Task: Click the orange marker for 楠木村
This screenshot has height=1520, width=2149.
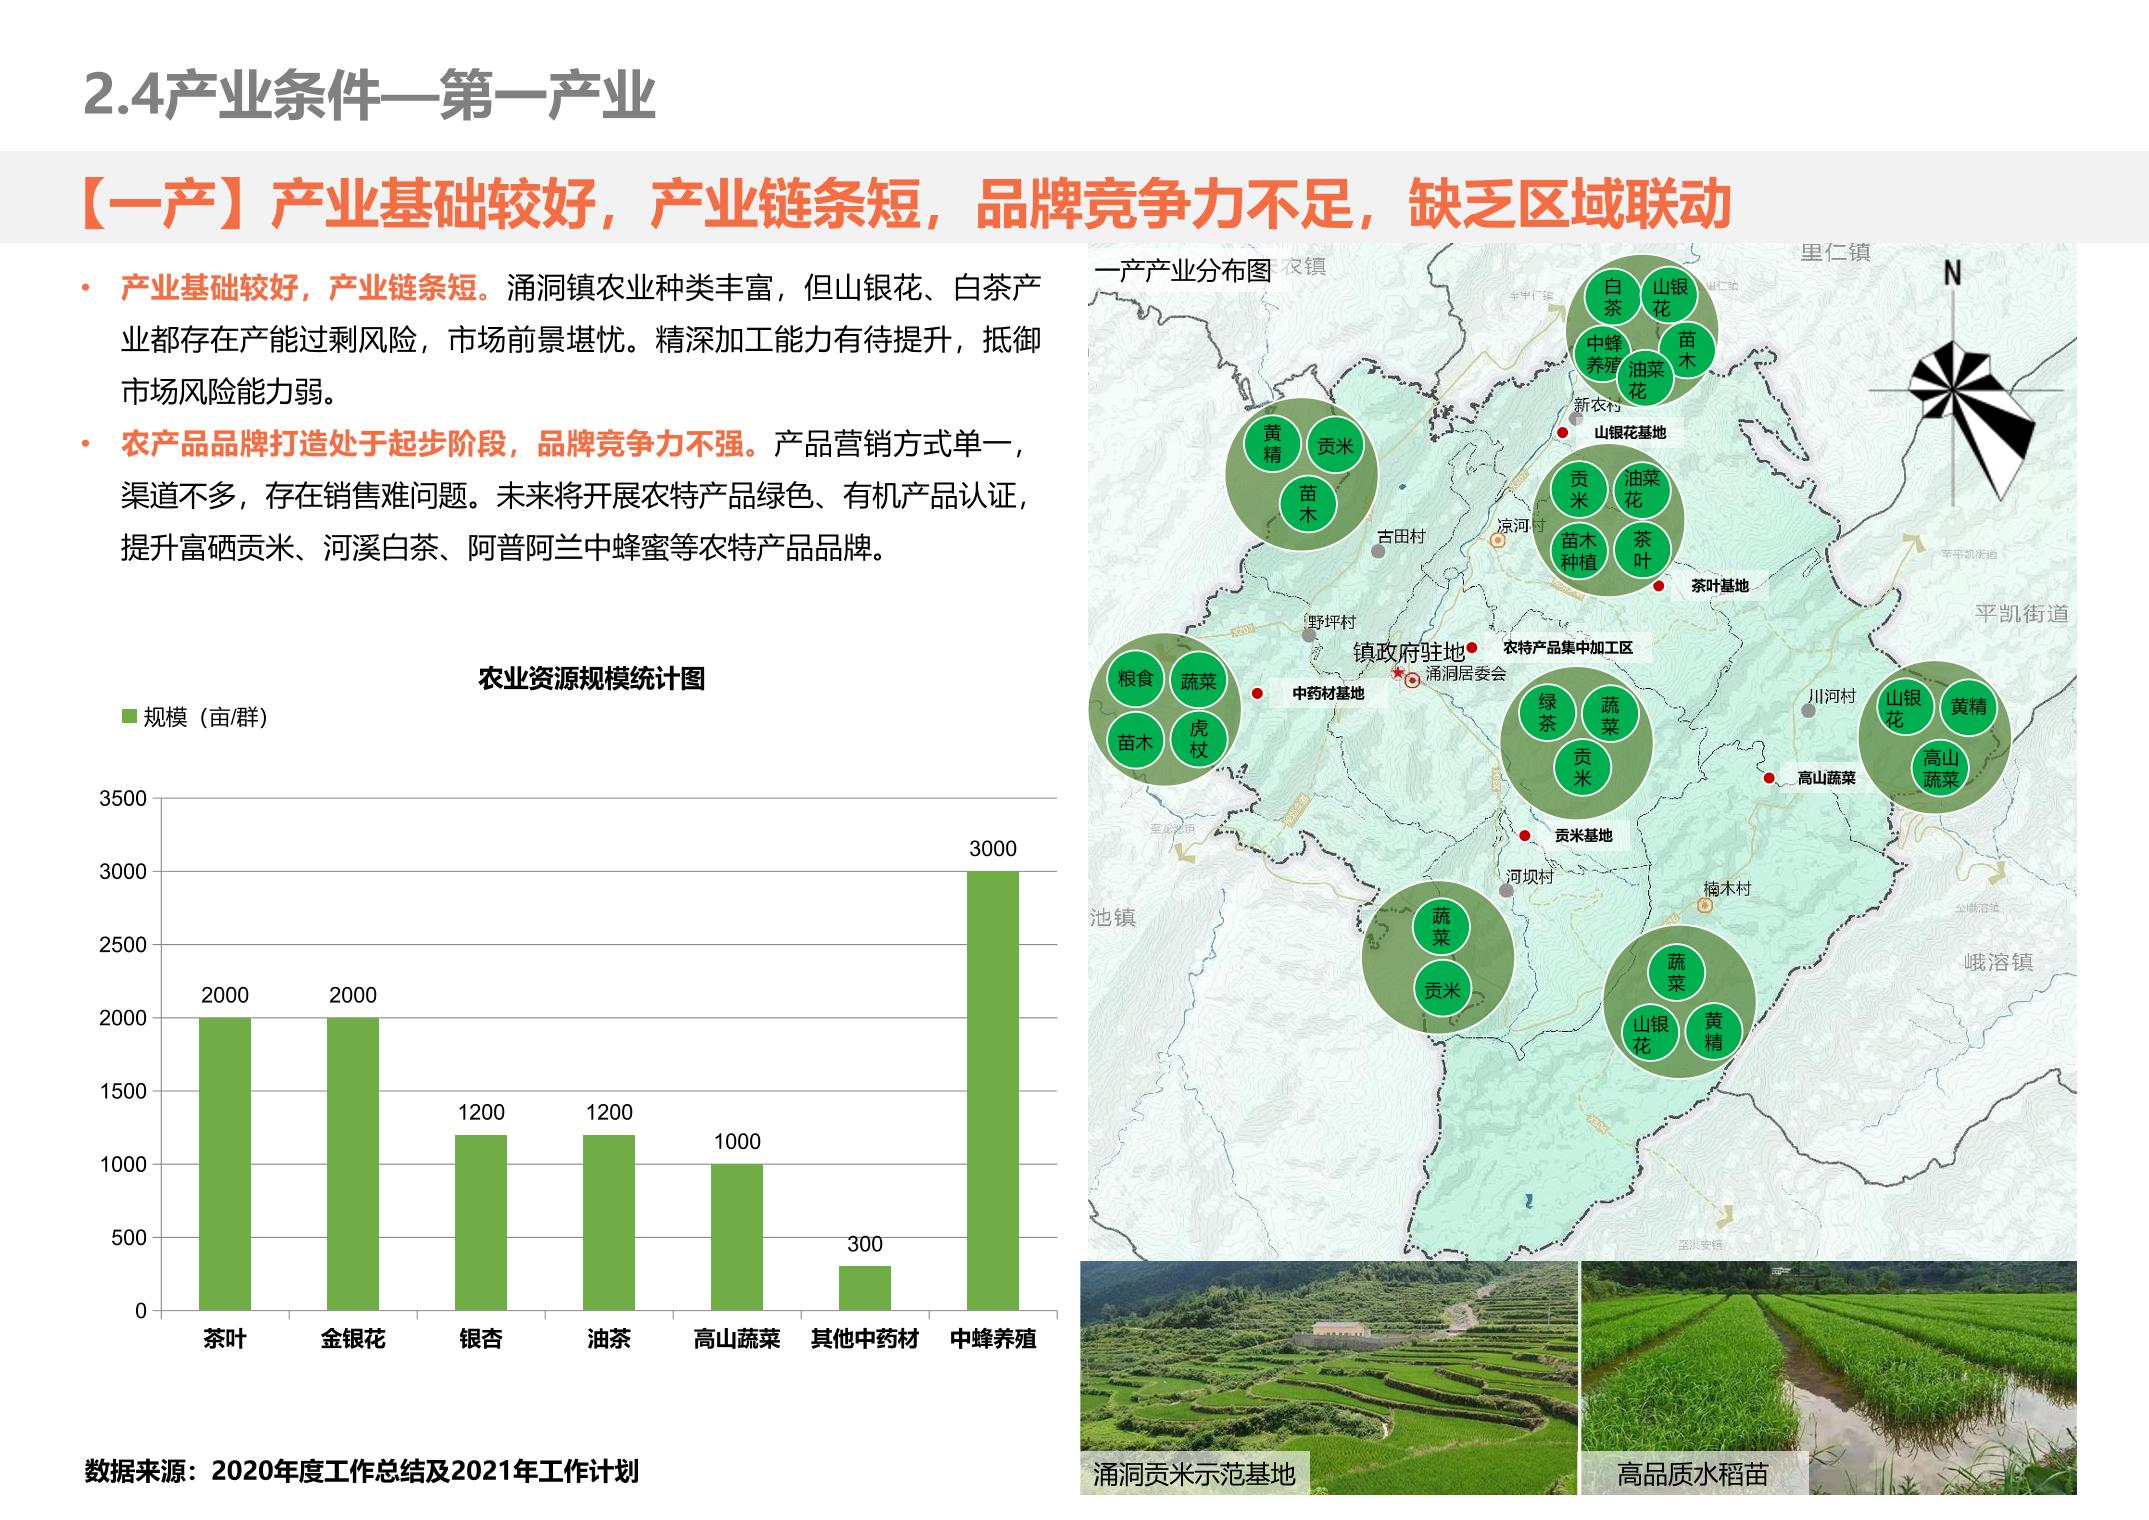Action: click(x=1706, y=906)
